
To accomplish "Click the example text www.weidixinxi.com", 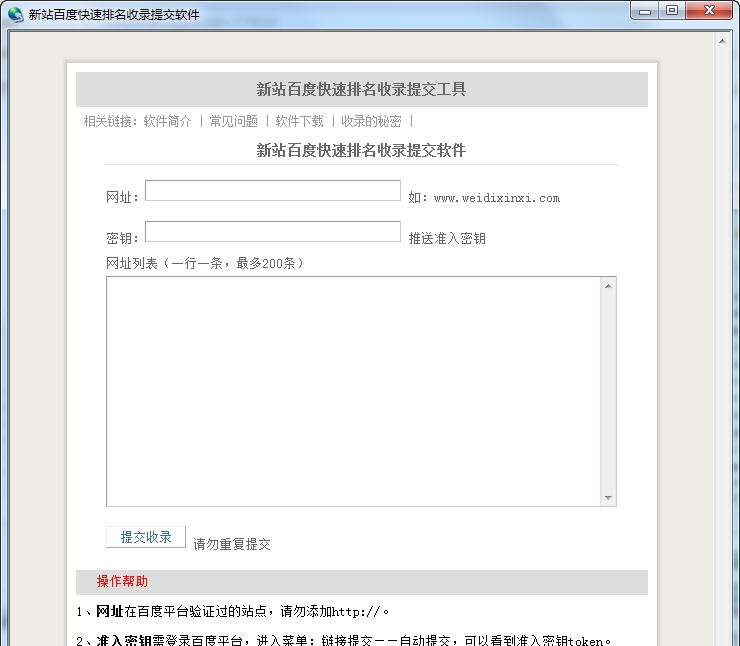I will 497,198.
